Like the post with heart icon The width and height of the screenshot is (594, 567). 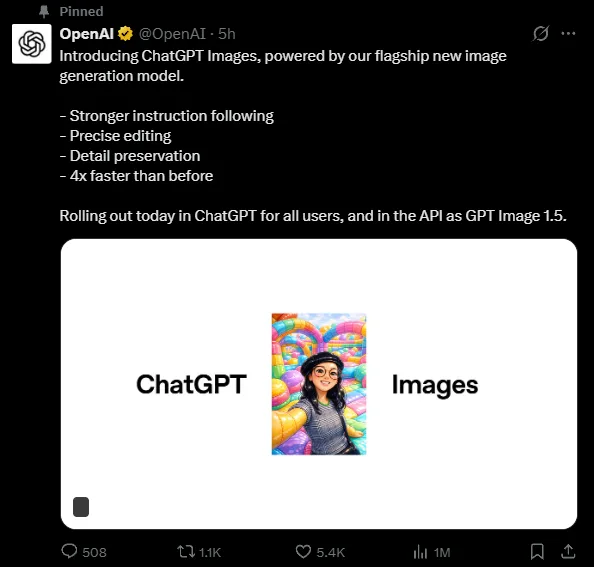(x=303, y=551)
